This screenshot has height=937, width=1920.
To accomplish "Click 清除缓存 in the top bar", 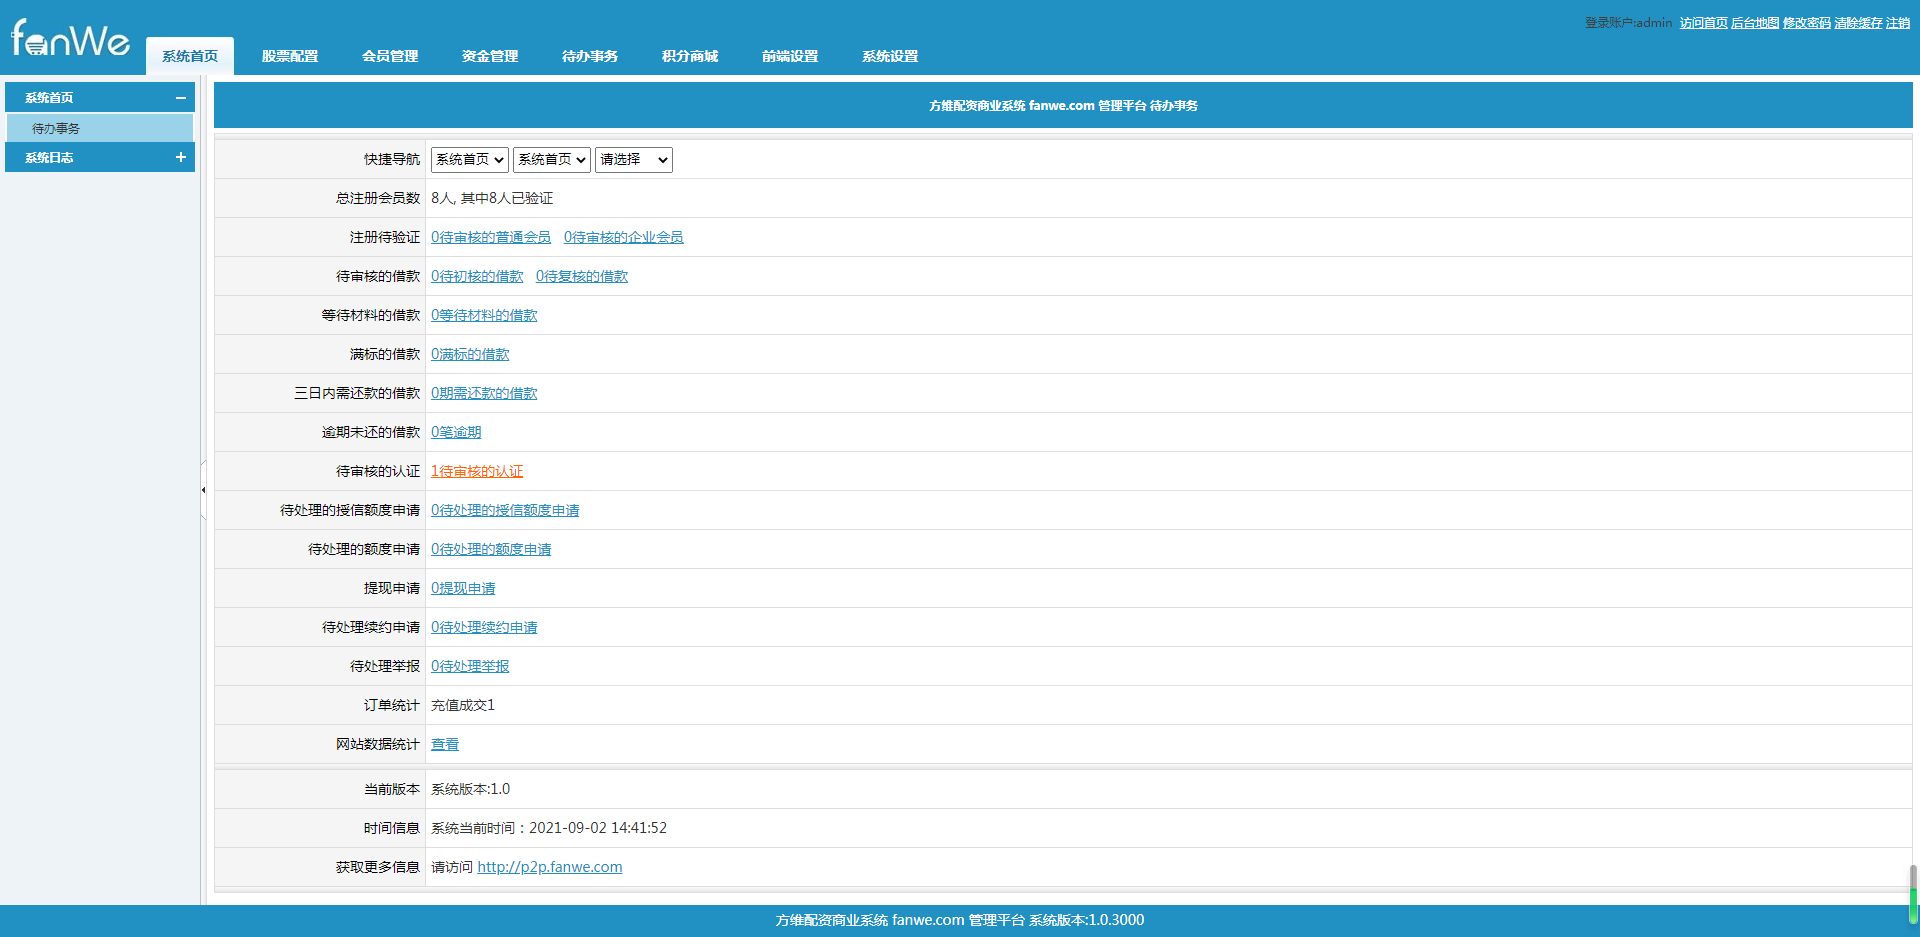I will tap(1858, 23).
